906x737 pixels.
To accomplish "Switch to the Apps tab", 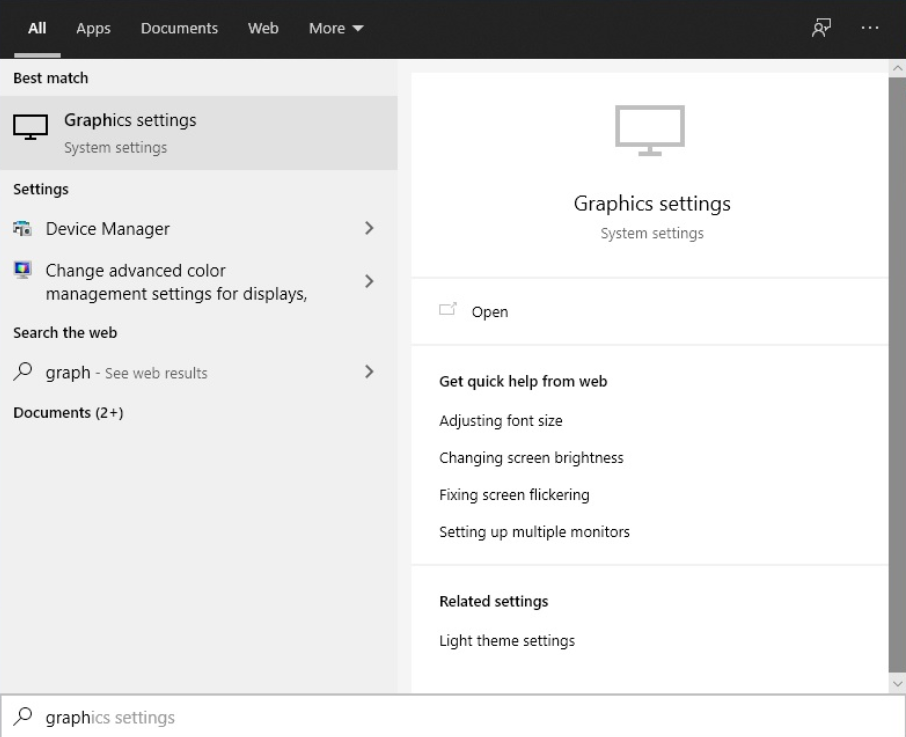I will pyautogui.click(x=91, y=28).
